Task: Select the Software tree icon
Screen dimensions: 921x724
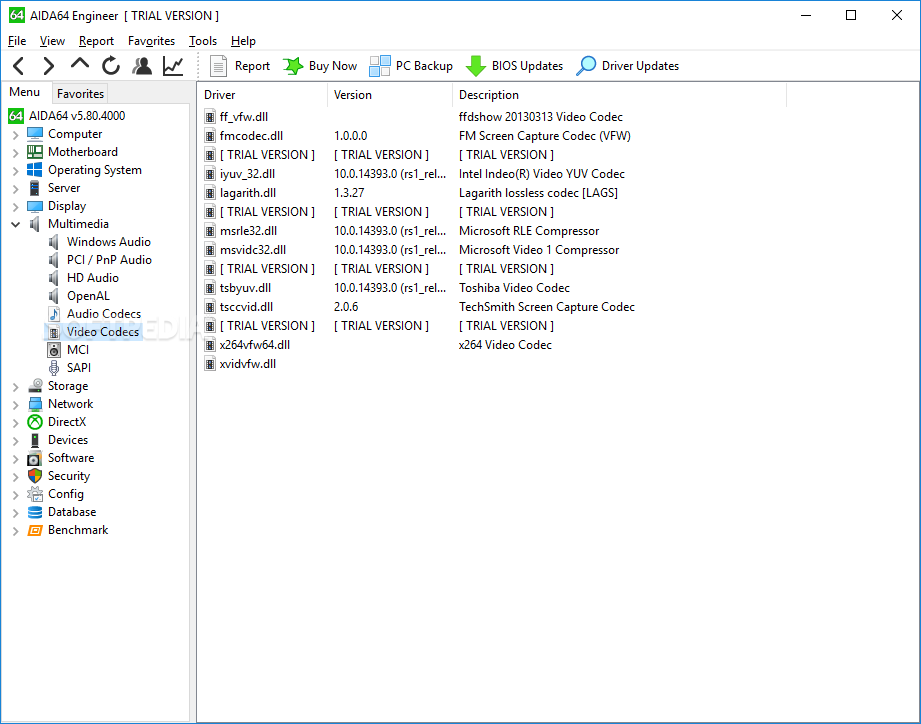Action: pos(35,458)
